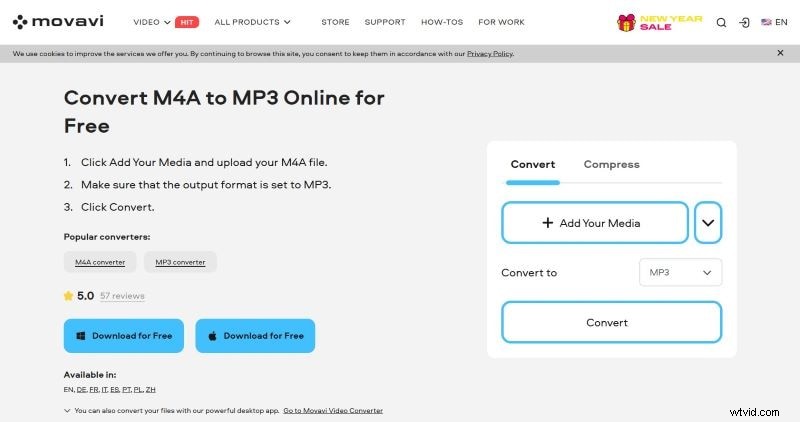Expand media source options chevron
Screen dimensions: 800x422
708,222
